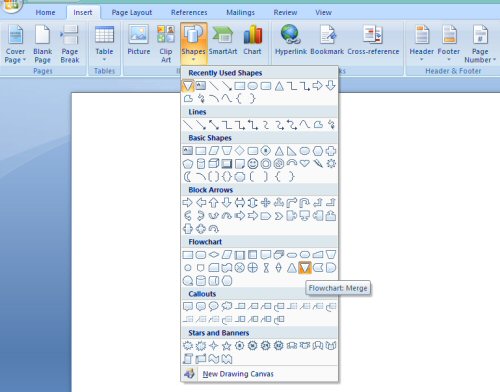
Task: Select the U-Turn Arrow in Block Arrows
Action: pos(305,203)
